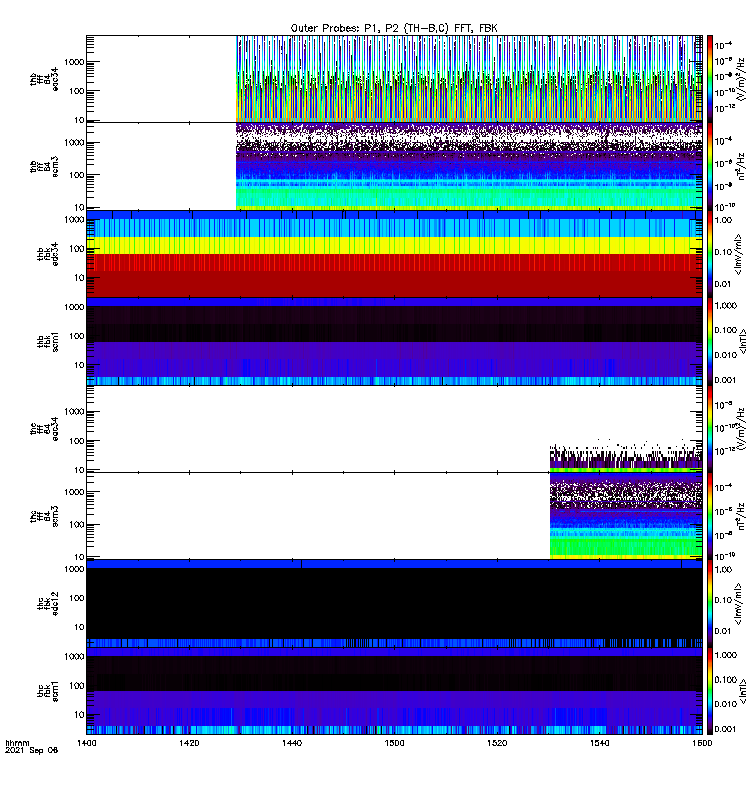Screen dimensions: 750x800
Task: Click the color bar beside thb fbk scm1 panel
Action: [709, 341]
